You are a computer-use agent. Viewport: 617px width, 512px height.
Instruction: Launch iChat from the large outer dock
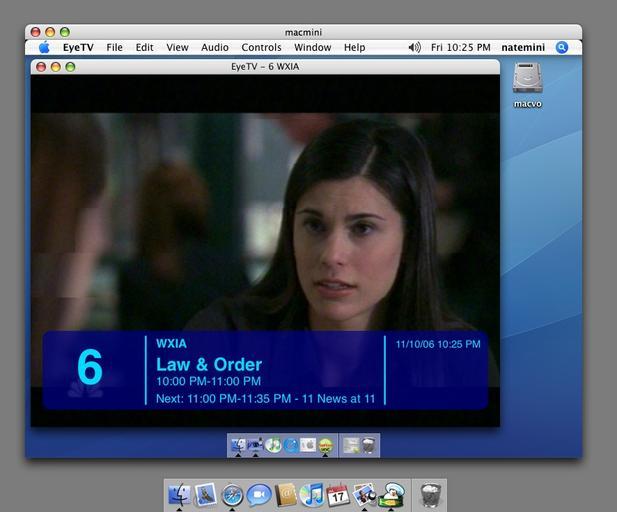click(259, 494)
